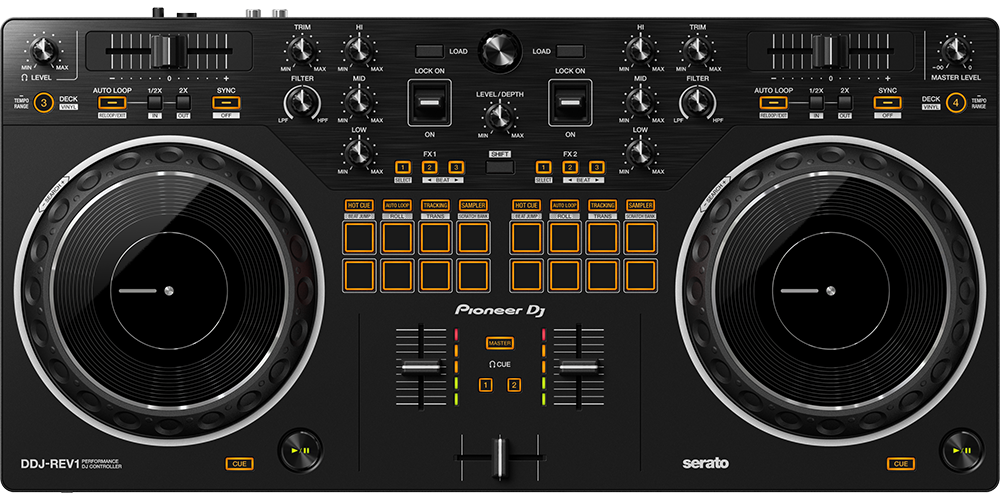Viewport: 1000px width, 500px height.
Task: Switch left deck pads to SAMPLER mode
Action: pyautogui.click(x=473, y=205)
